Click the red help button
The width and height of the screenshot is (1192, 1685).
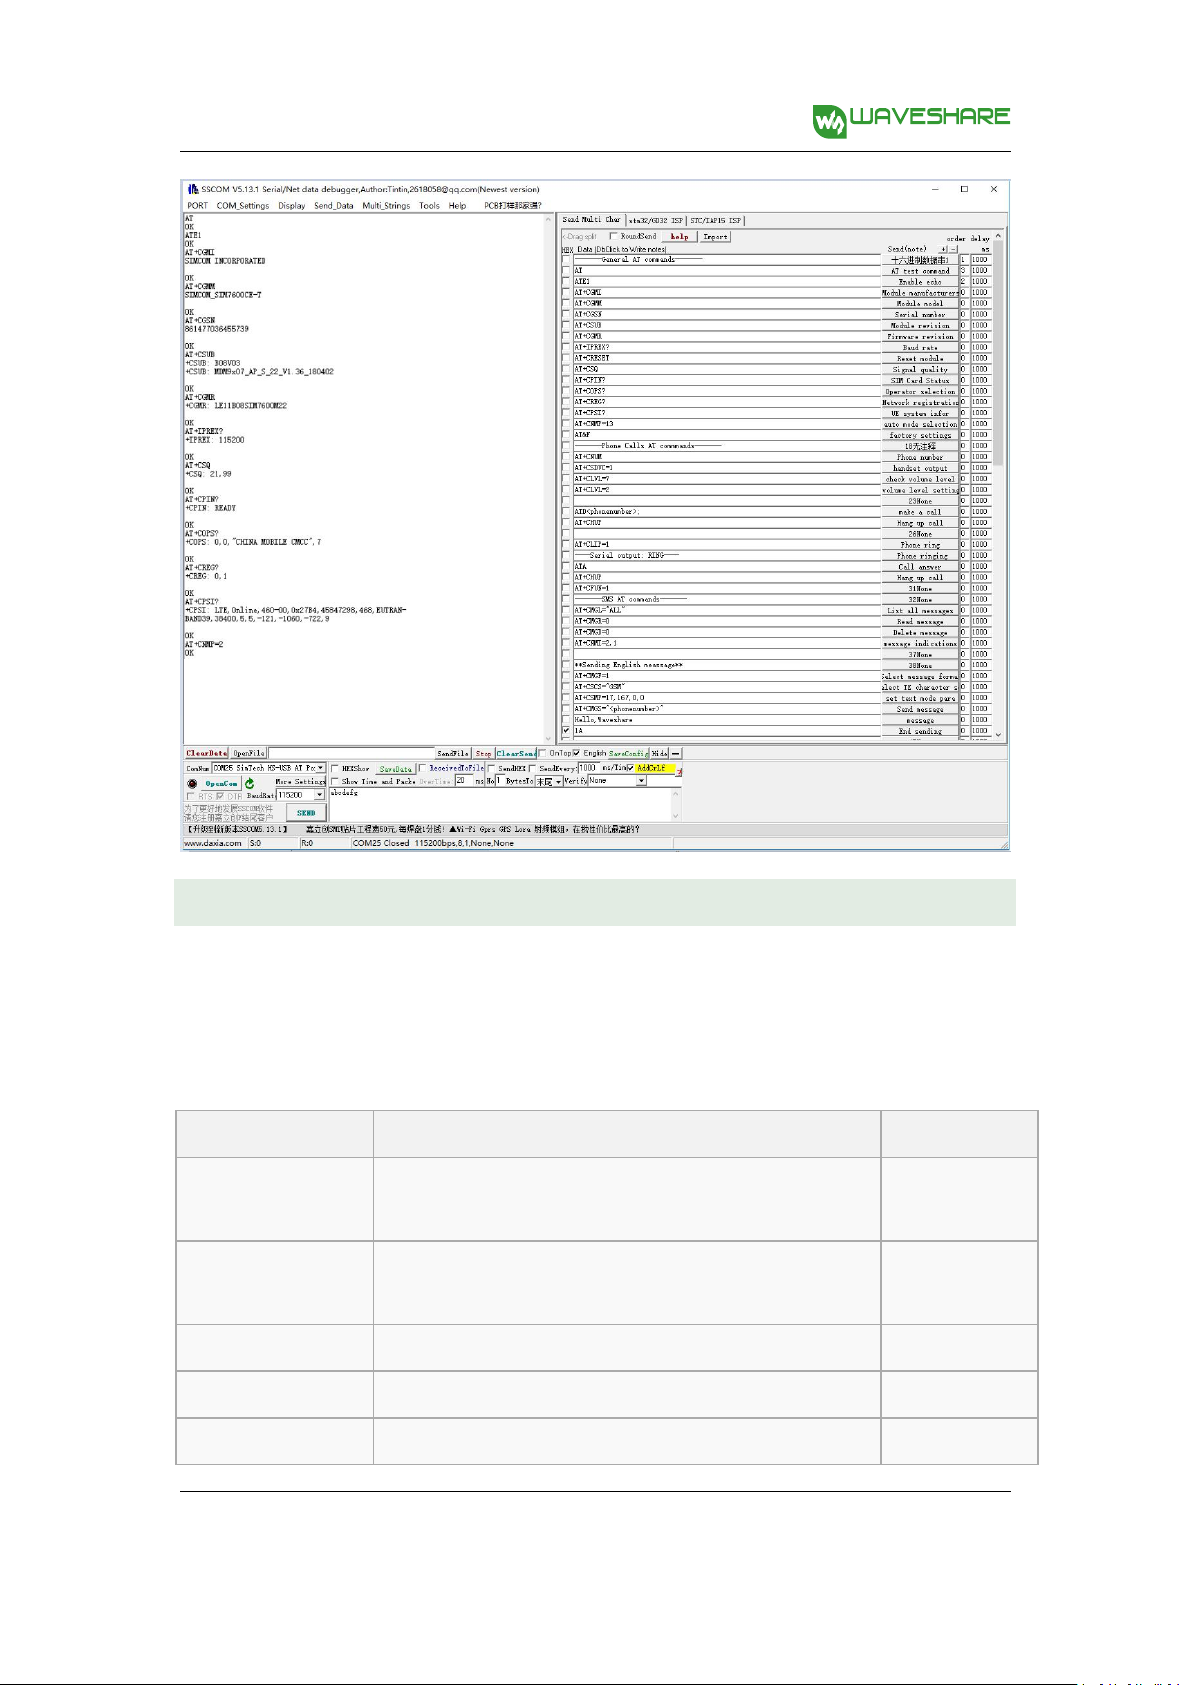click(x=680, y=237)
